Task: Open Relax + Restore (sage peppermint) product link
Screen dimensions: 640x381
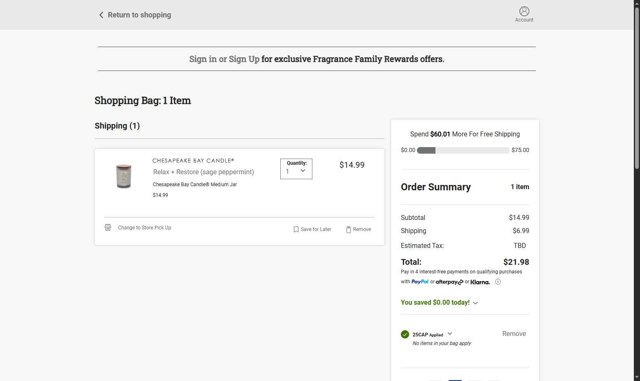Action: [x=203, y=172]
